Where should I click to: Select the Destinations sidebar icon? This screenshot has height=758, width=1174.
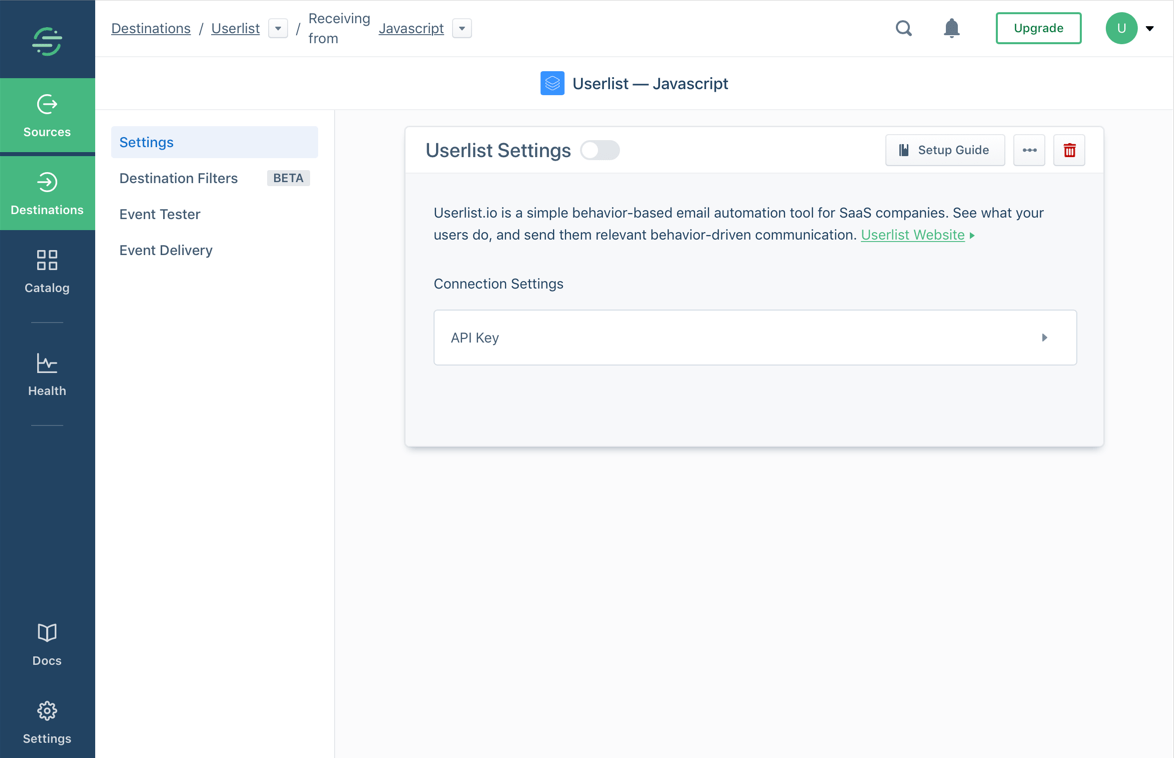pyautogui.click(x=46, y=192)
